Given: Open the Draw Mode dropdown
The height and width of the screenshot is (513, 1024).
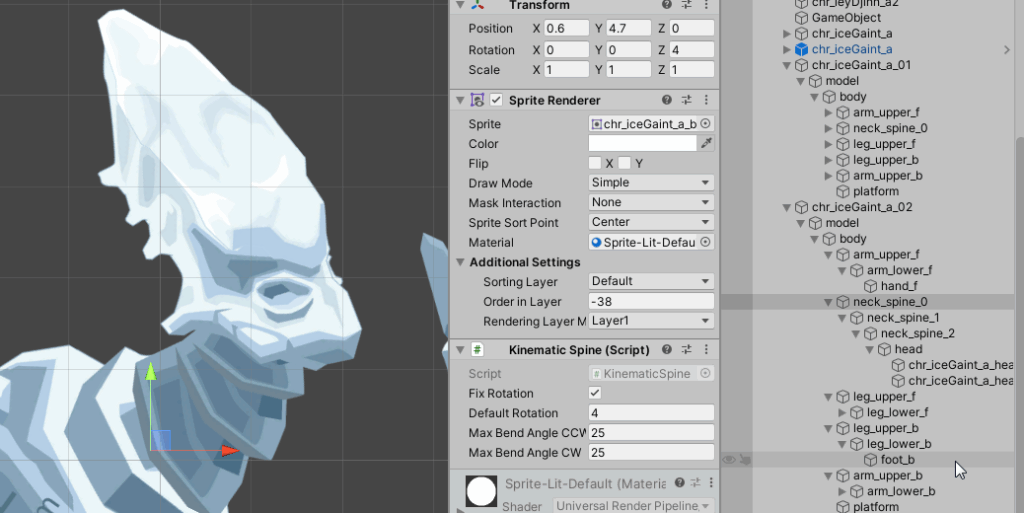Looking at the screenshot, I should pyautogui.click(x=651, y=183).
